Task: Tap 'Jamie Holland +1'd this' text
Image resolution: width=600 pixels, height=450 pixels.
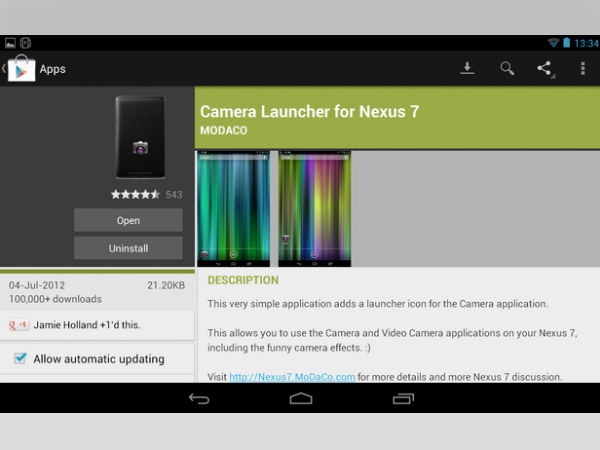Action: pos(87,325)
